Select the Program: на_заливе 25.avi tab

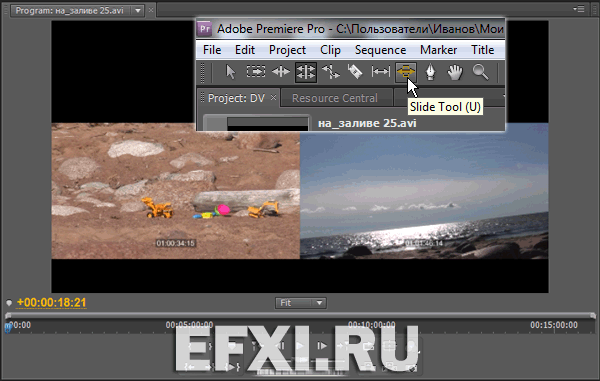pos(70,11)
